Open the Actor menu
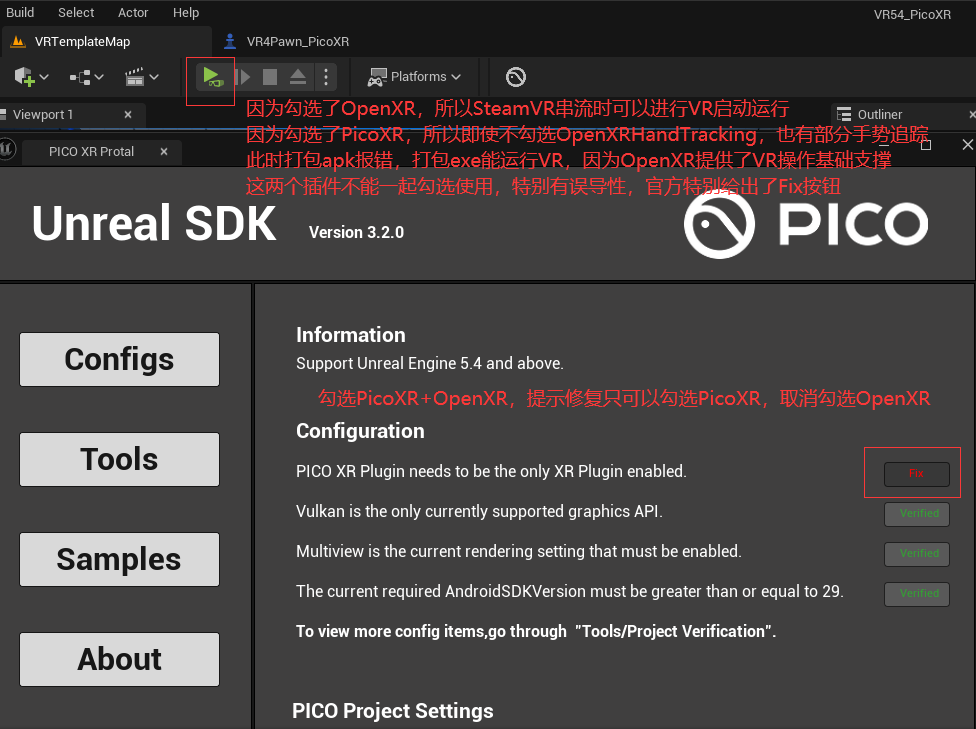This screenshot has width=976, height=729. click(133, 12)
